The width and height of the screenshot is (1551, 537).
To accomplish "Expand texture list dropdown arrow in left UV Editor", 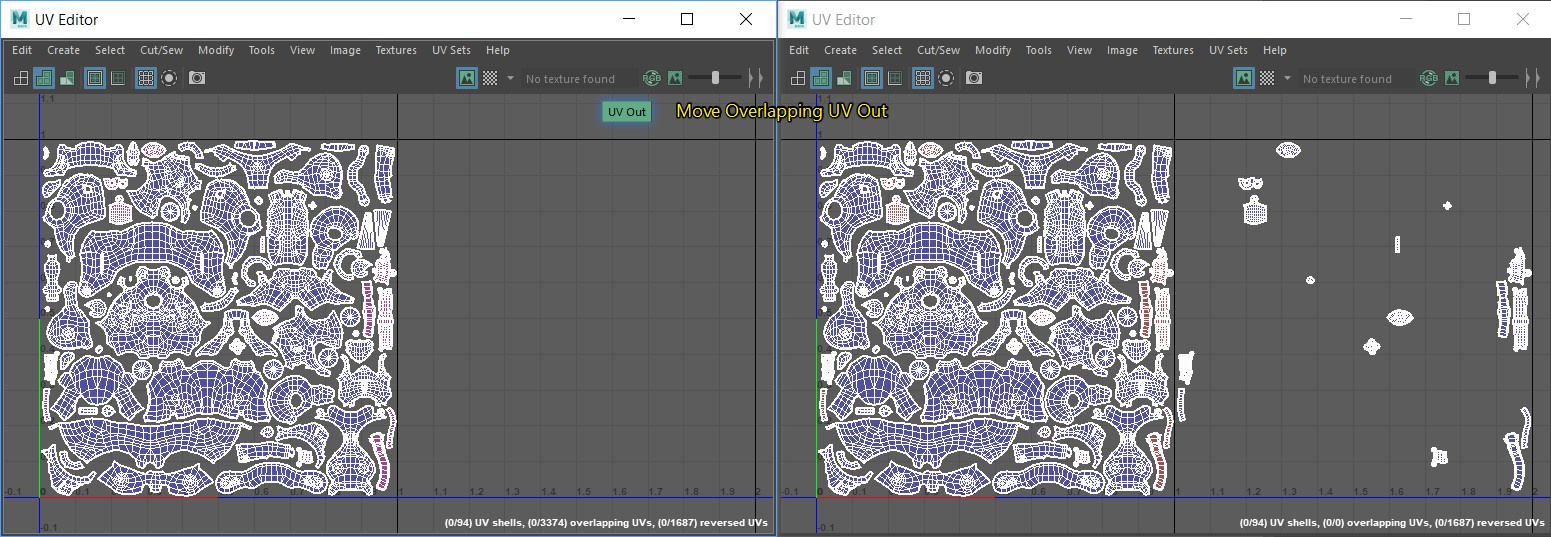I will [510, 78].
